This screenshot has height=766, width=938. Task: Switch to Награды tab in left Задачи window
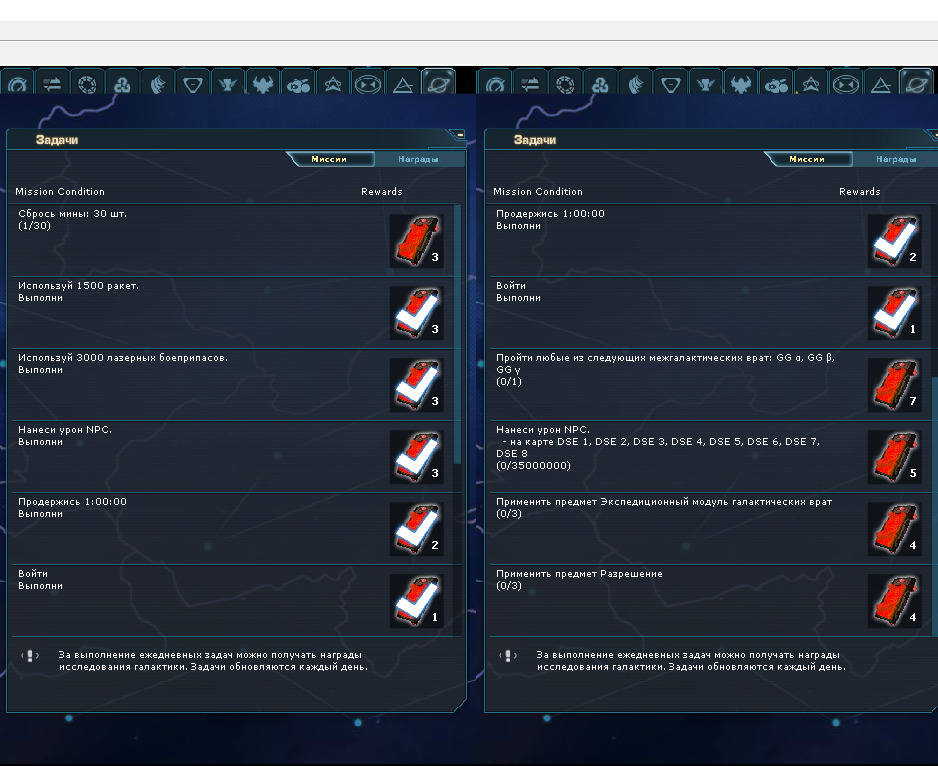click(417, 159)
